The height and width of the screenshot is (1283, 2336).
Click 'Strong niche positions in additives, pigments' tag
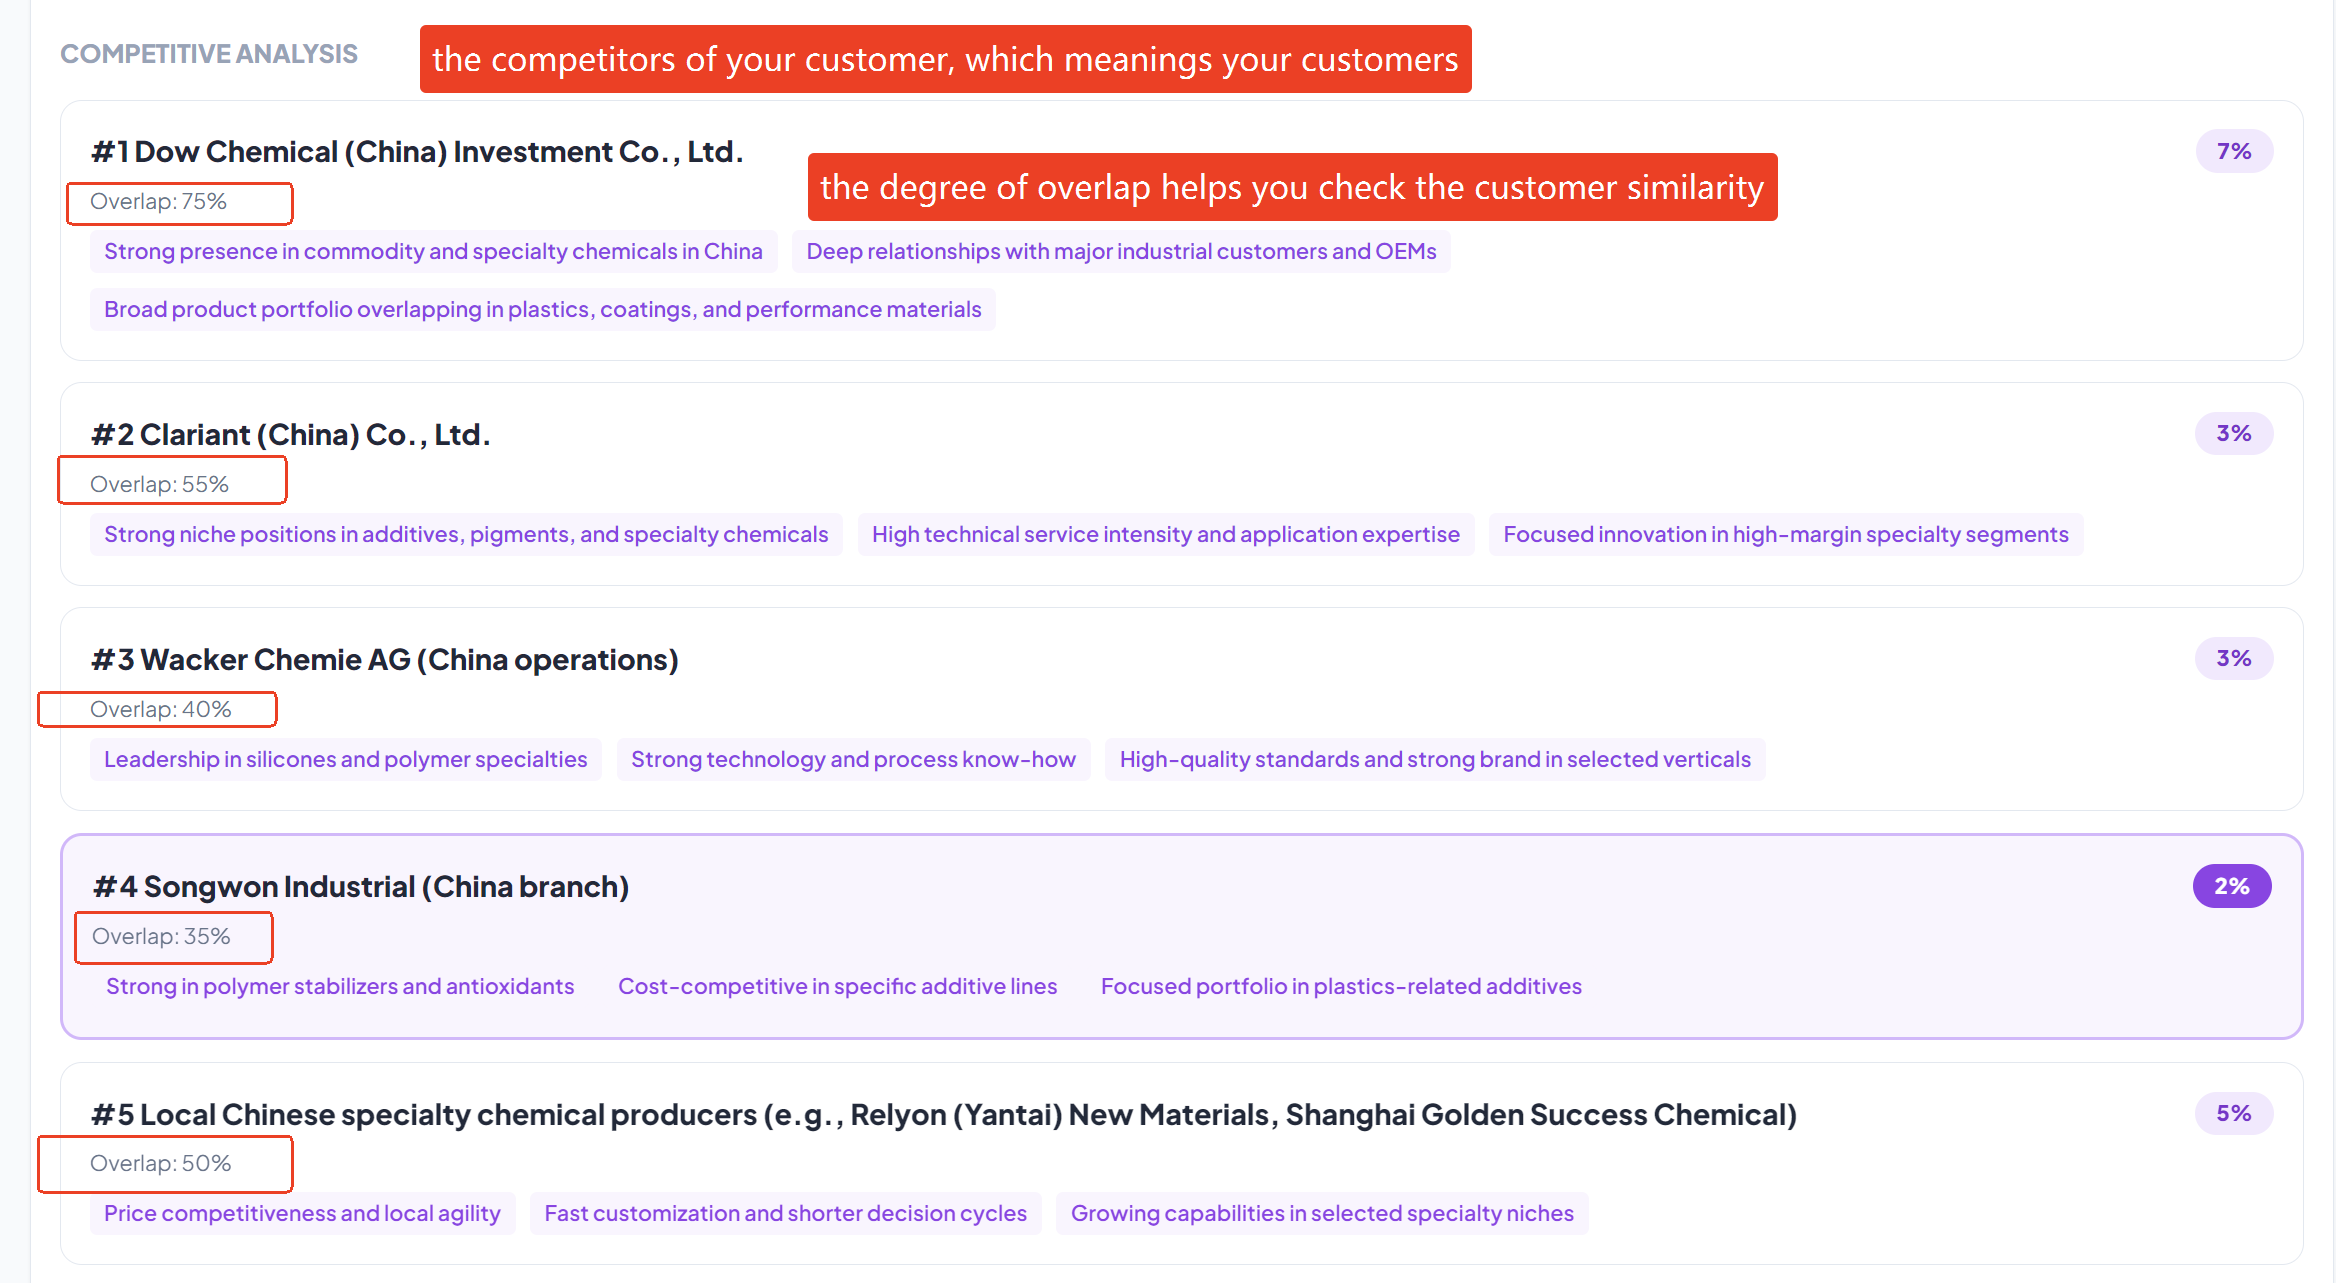(x=466, y=534)
